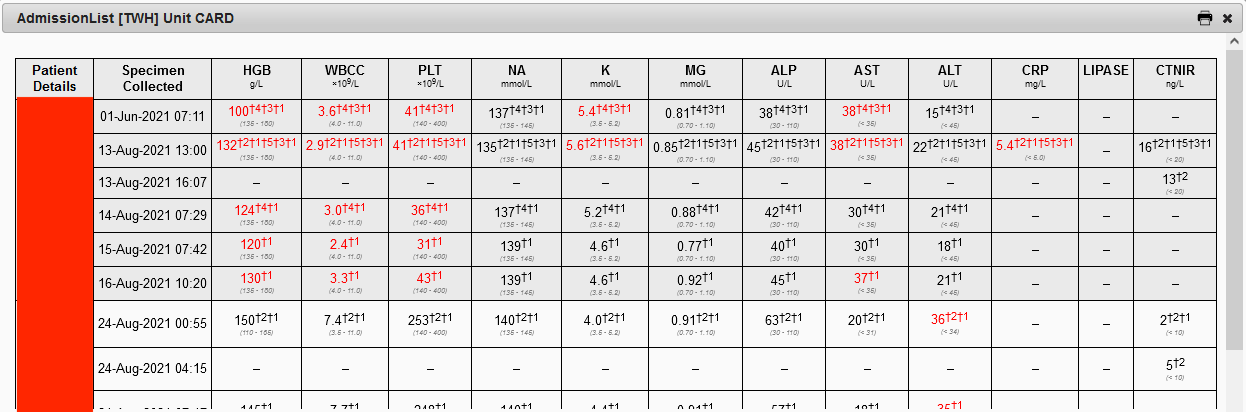Click the CTNIR column header
1246x412 pixels.
pyautogui.click(x=1175, y=77)
